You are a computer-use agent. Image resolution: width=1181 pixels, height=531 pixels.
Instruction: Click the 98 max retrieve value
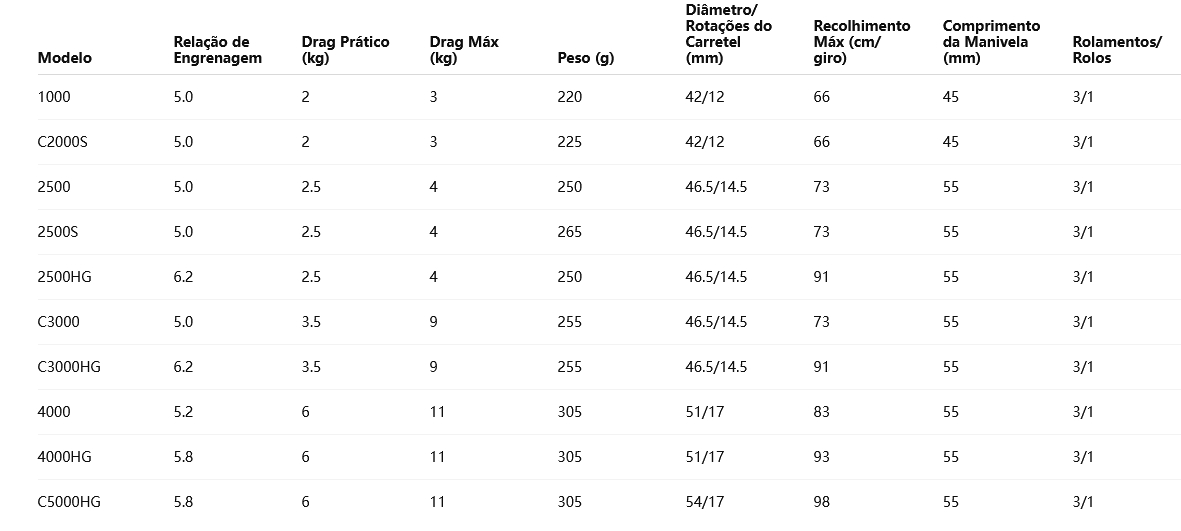[x=822, y=502]
